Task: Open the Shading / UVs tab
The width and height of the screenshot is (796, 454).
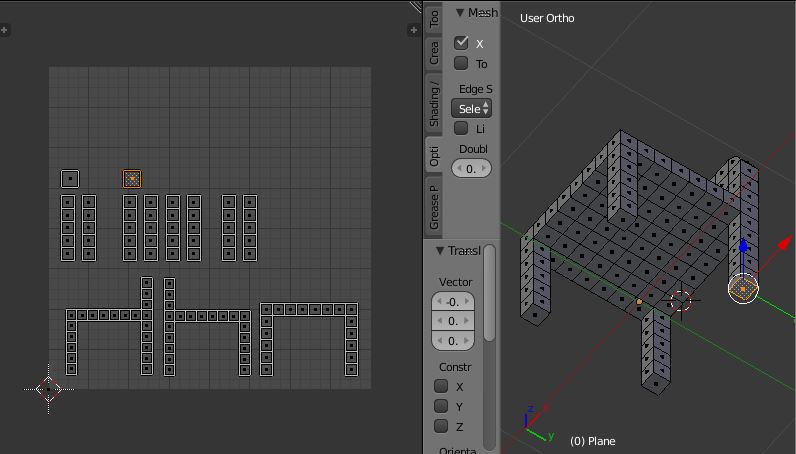Action: click(434, 104)
